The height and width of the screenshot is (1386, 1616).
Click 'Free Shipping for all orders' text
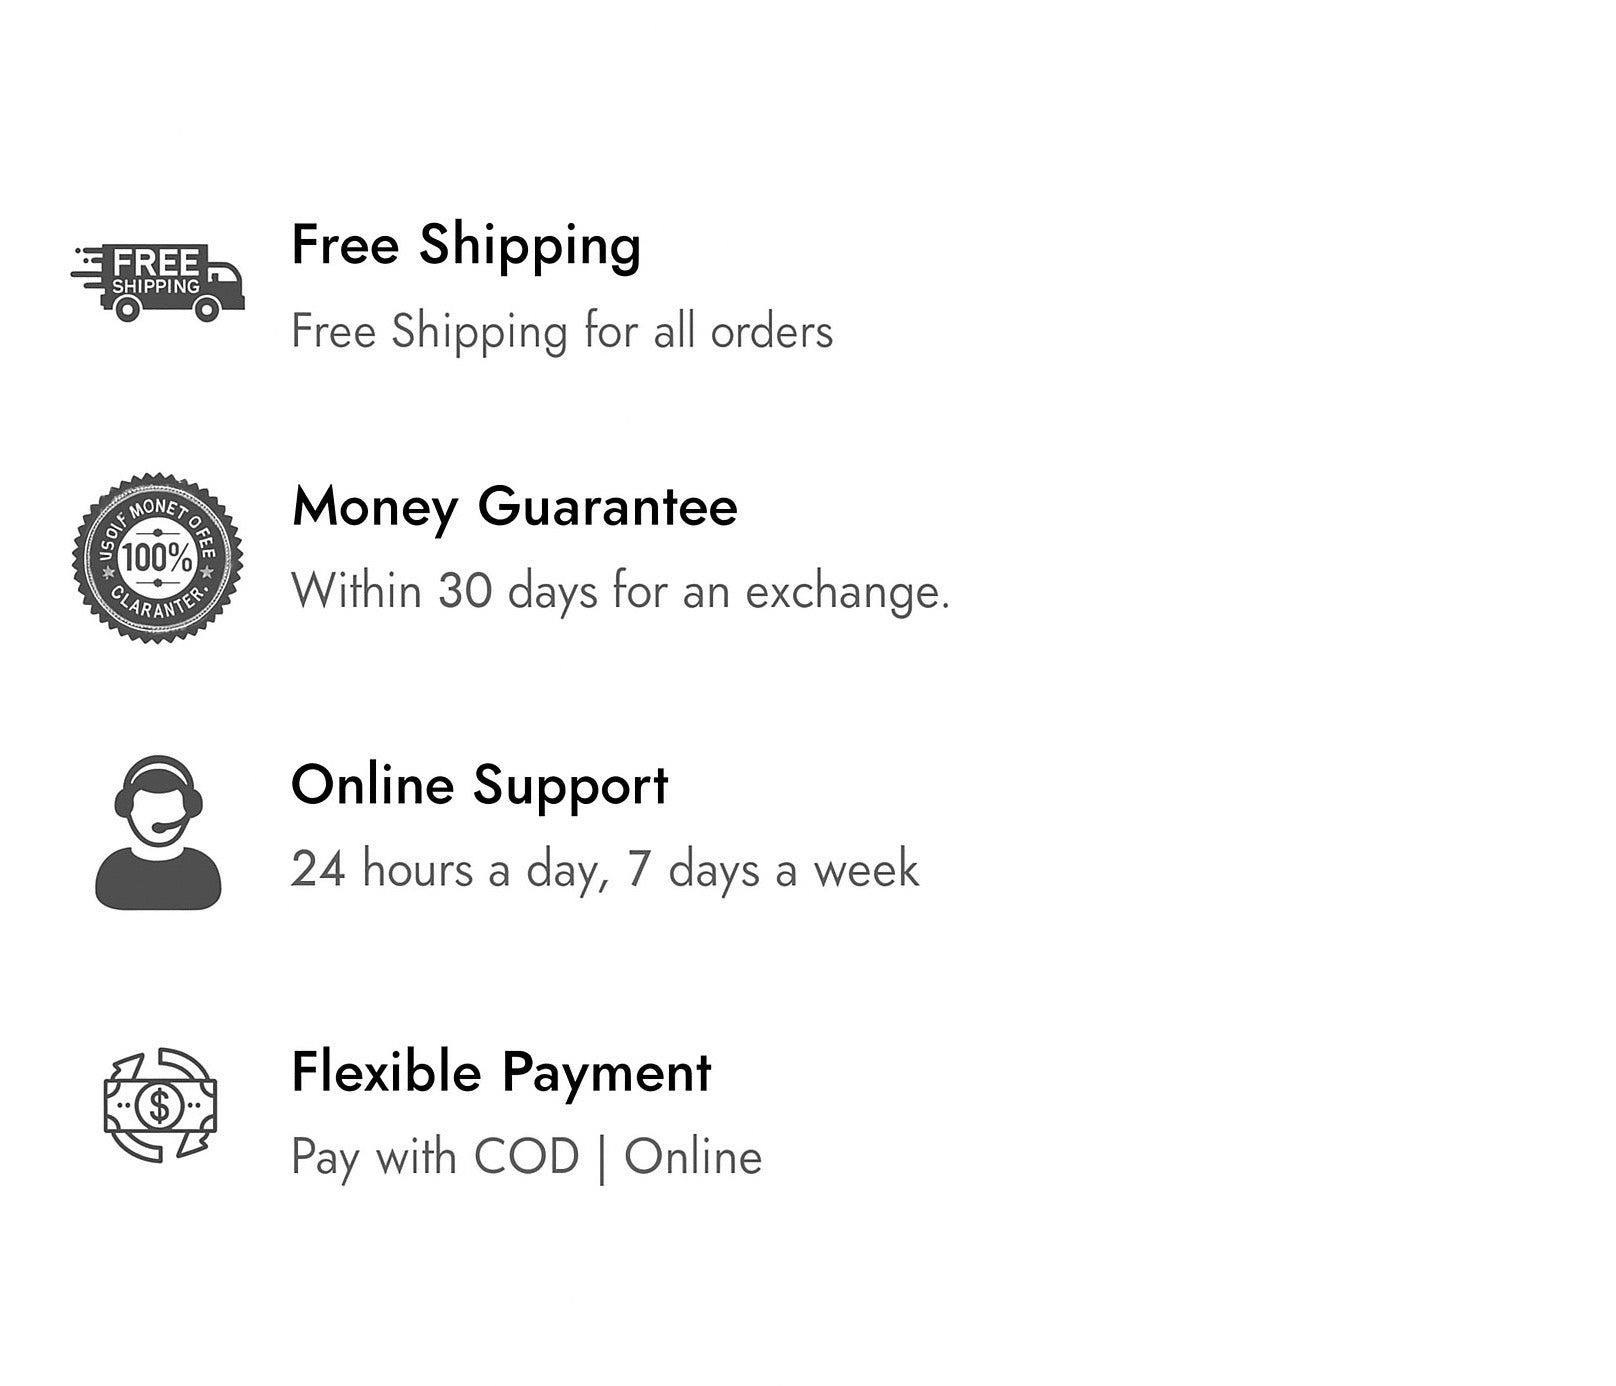562,332
